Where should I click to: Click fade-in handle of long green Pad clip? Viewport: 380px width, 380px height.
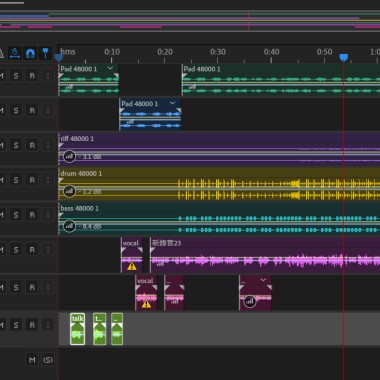tap(184, 76)
